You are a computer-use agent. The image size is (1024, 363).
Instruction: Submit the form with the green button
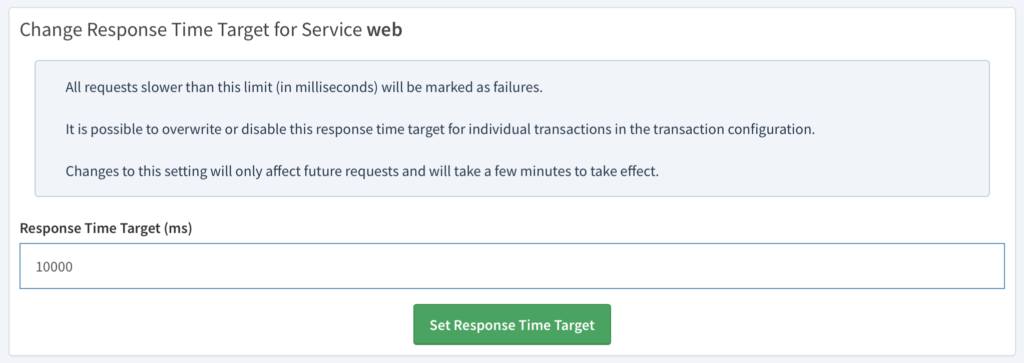pyautogui.click(x=512, y=324)
